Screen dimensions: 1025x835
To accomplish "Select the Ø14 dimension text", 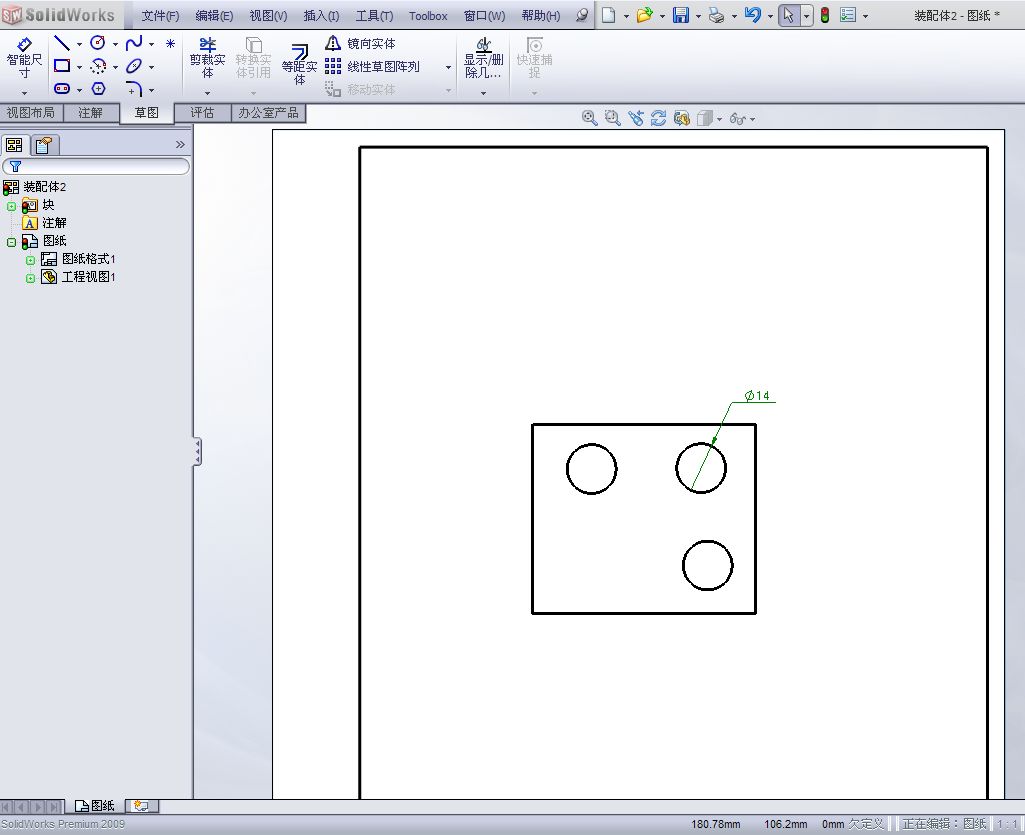I will coord(757,396).
